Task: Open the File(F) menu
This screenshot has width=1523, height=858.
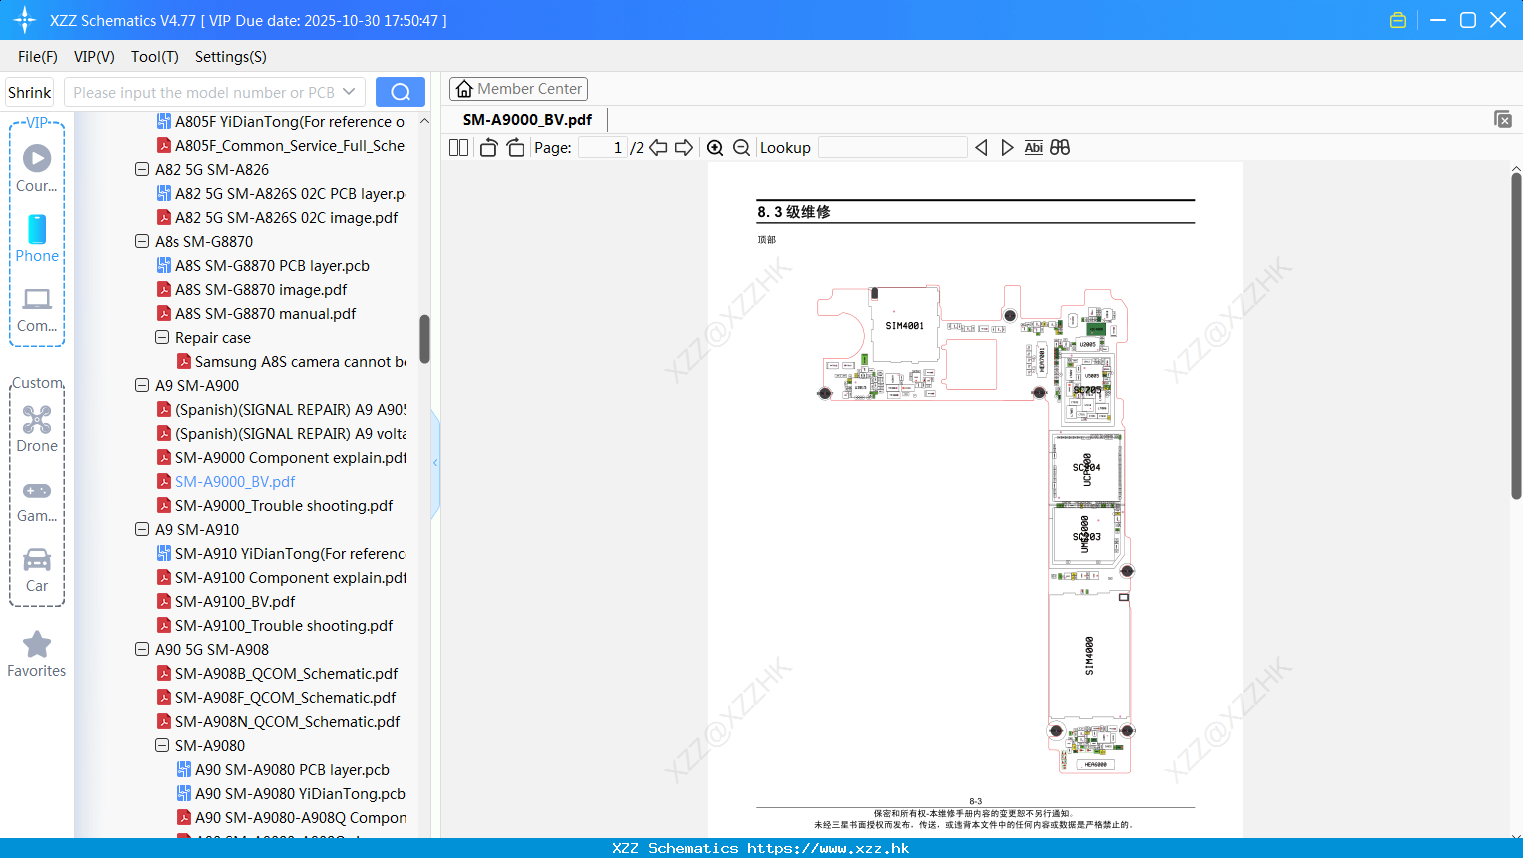Action: point(38,57)
